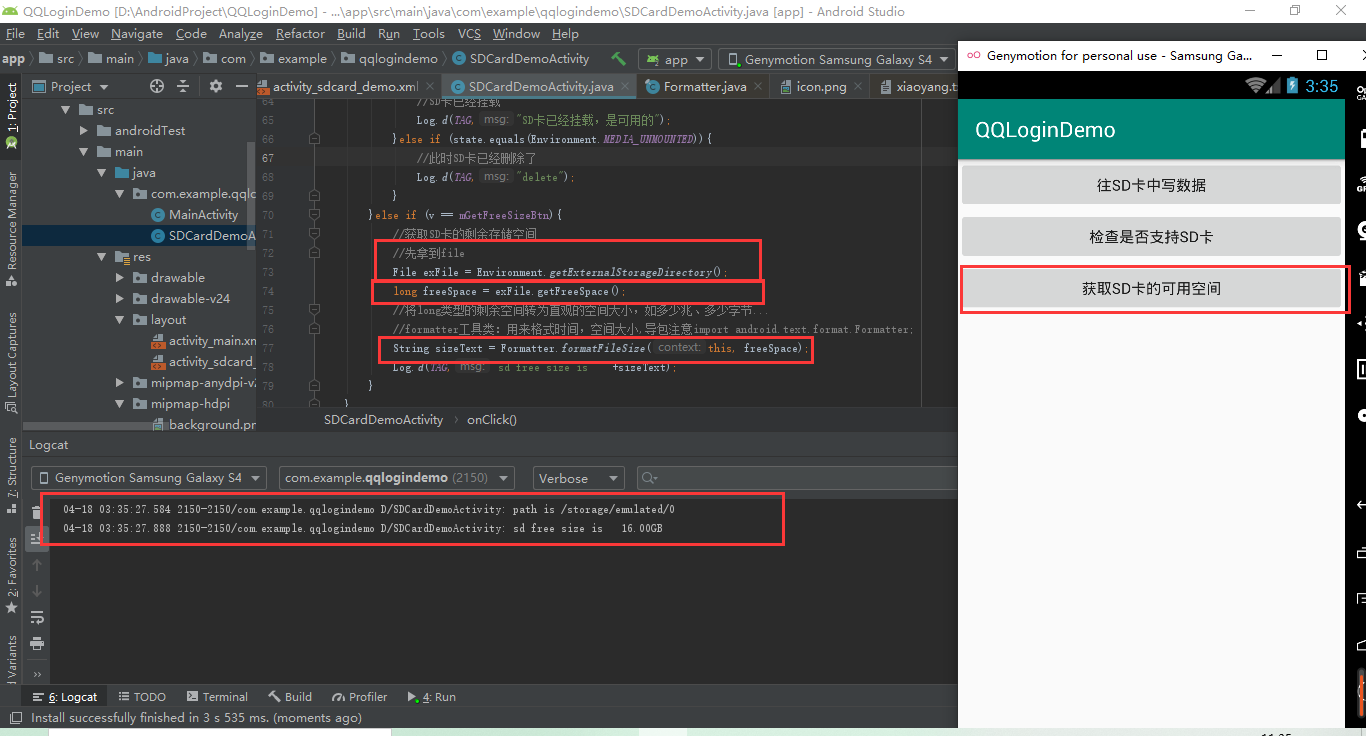Open the app run configuration dropdown

[x=676, y=59]
